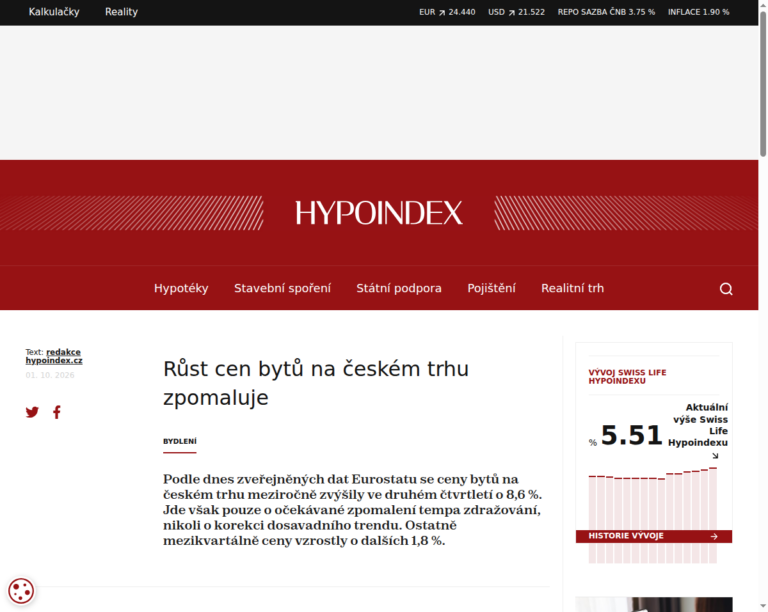Click the HYPOINDEX logo
The image size is (768, 612).
[379, 213]
